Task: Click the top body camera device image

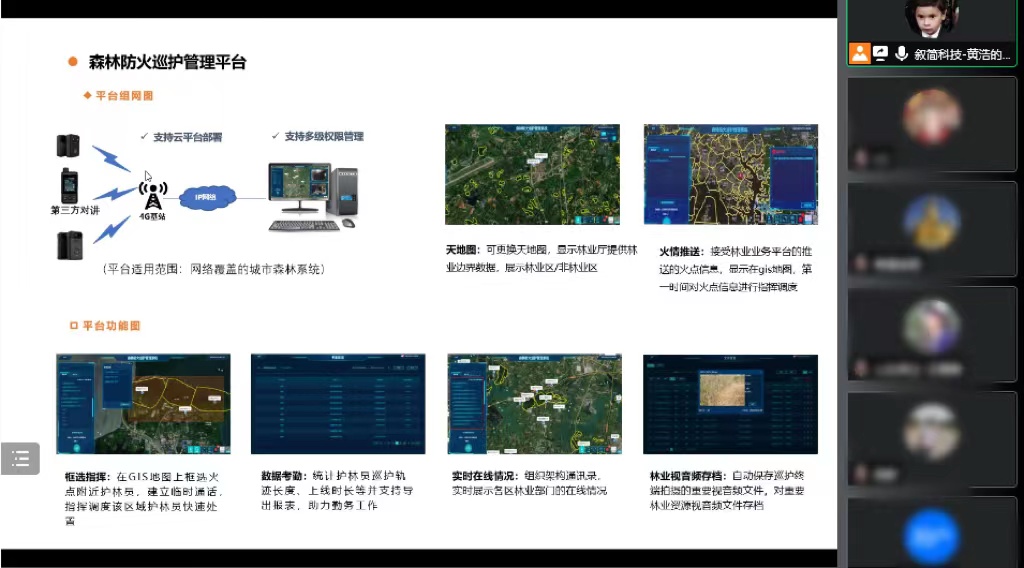Action: [69, 145]
